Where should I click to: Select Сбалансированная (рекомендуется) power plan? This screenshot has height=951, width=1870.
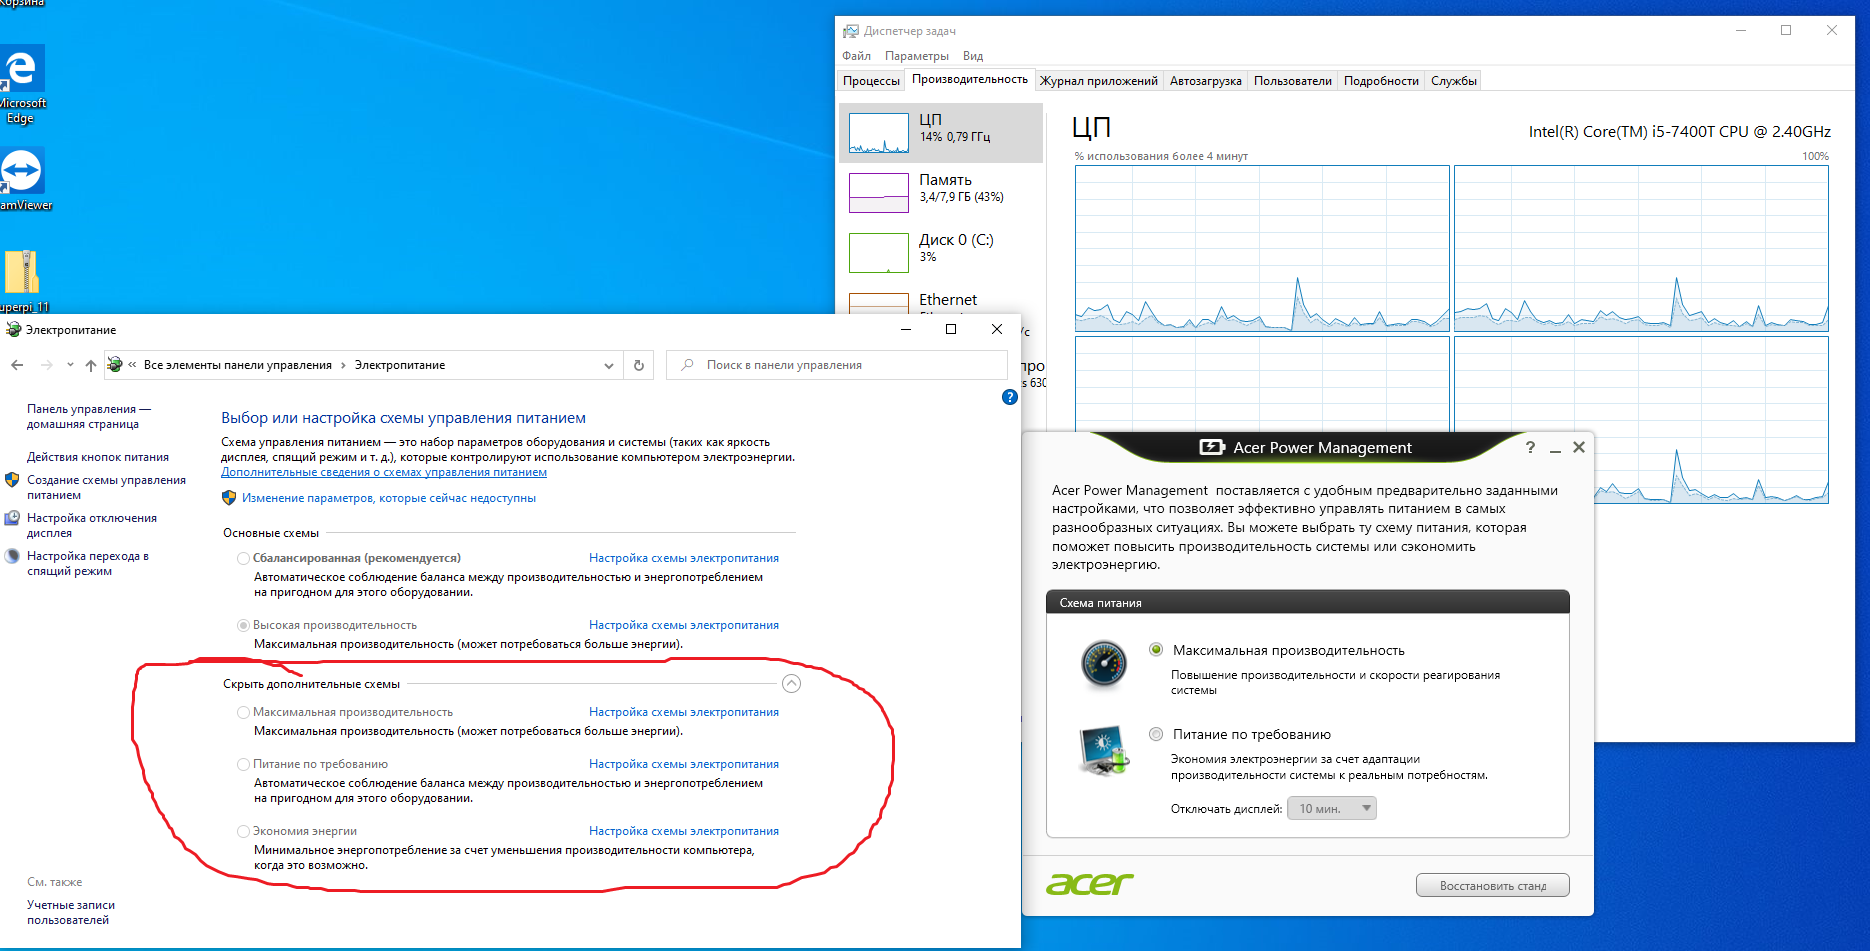coord(243,558)
